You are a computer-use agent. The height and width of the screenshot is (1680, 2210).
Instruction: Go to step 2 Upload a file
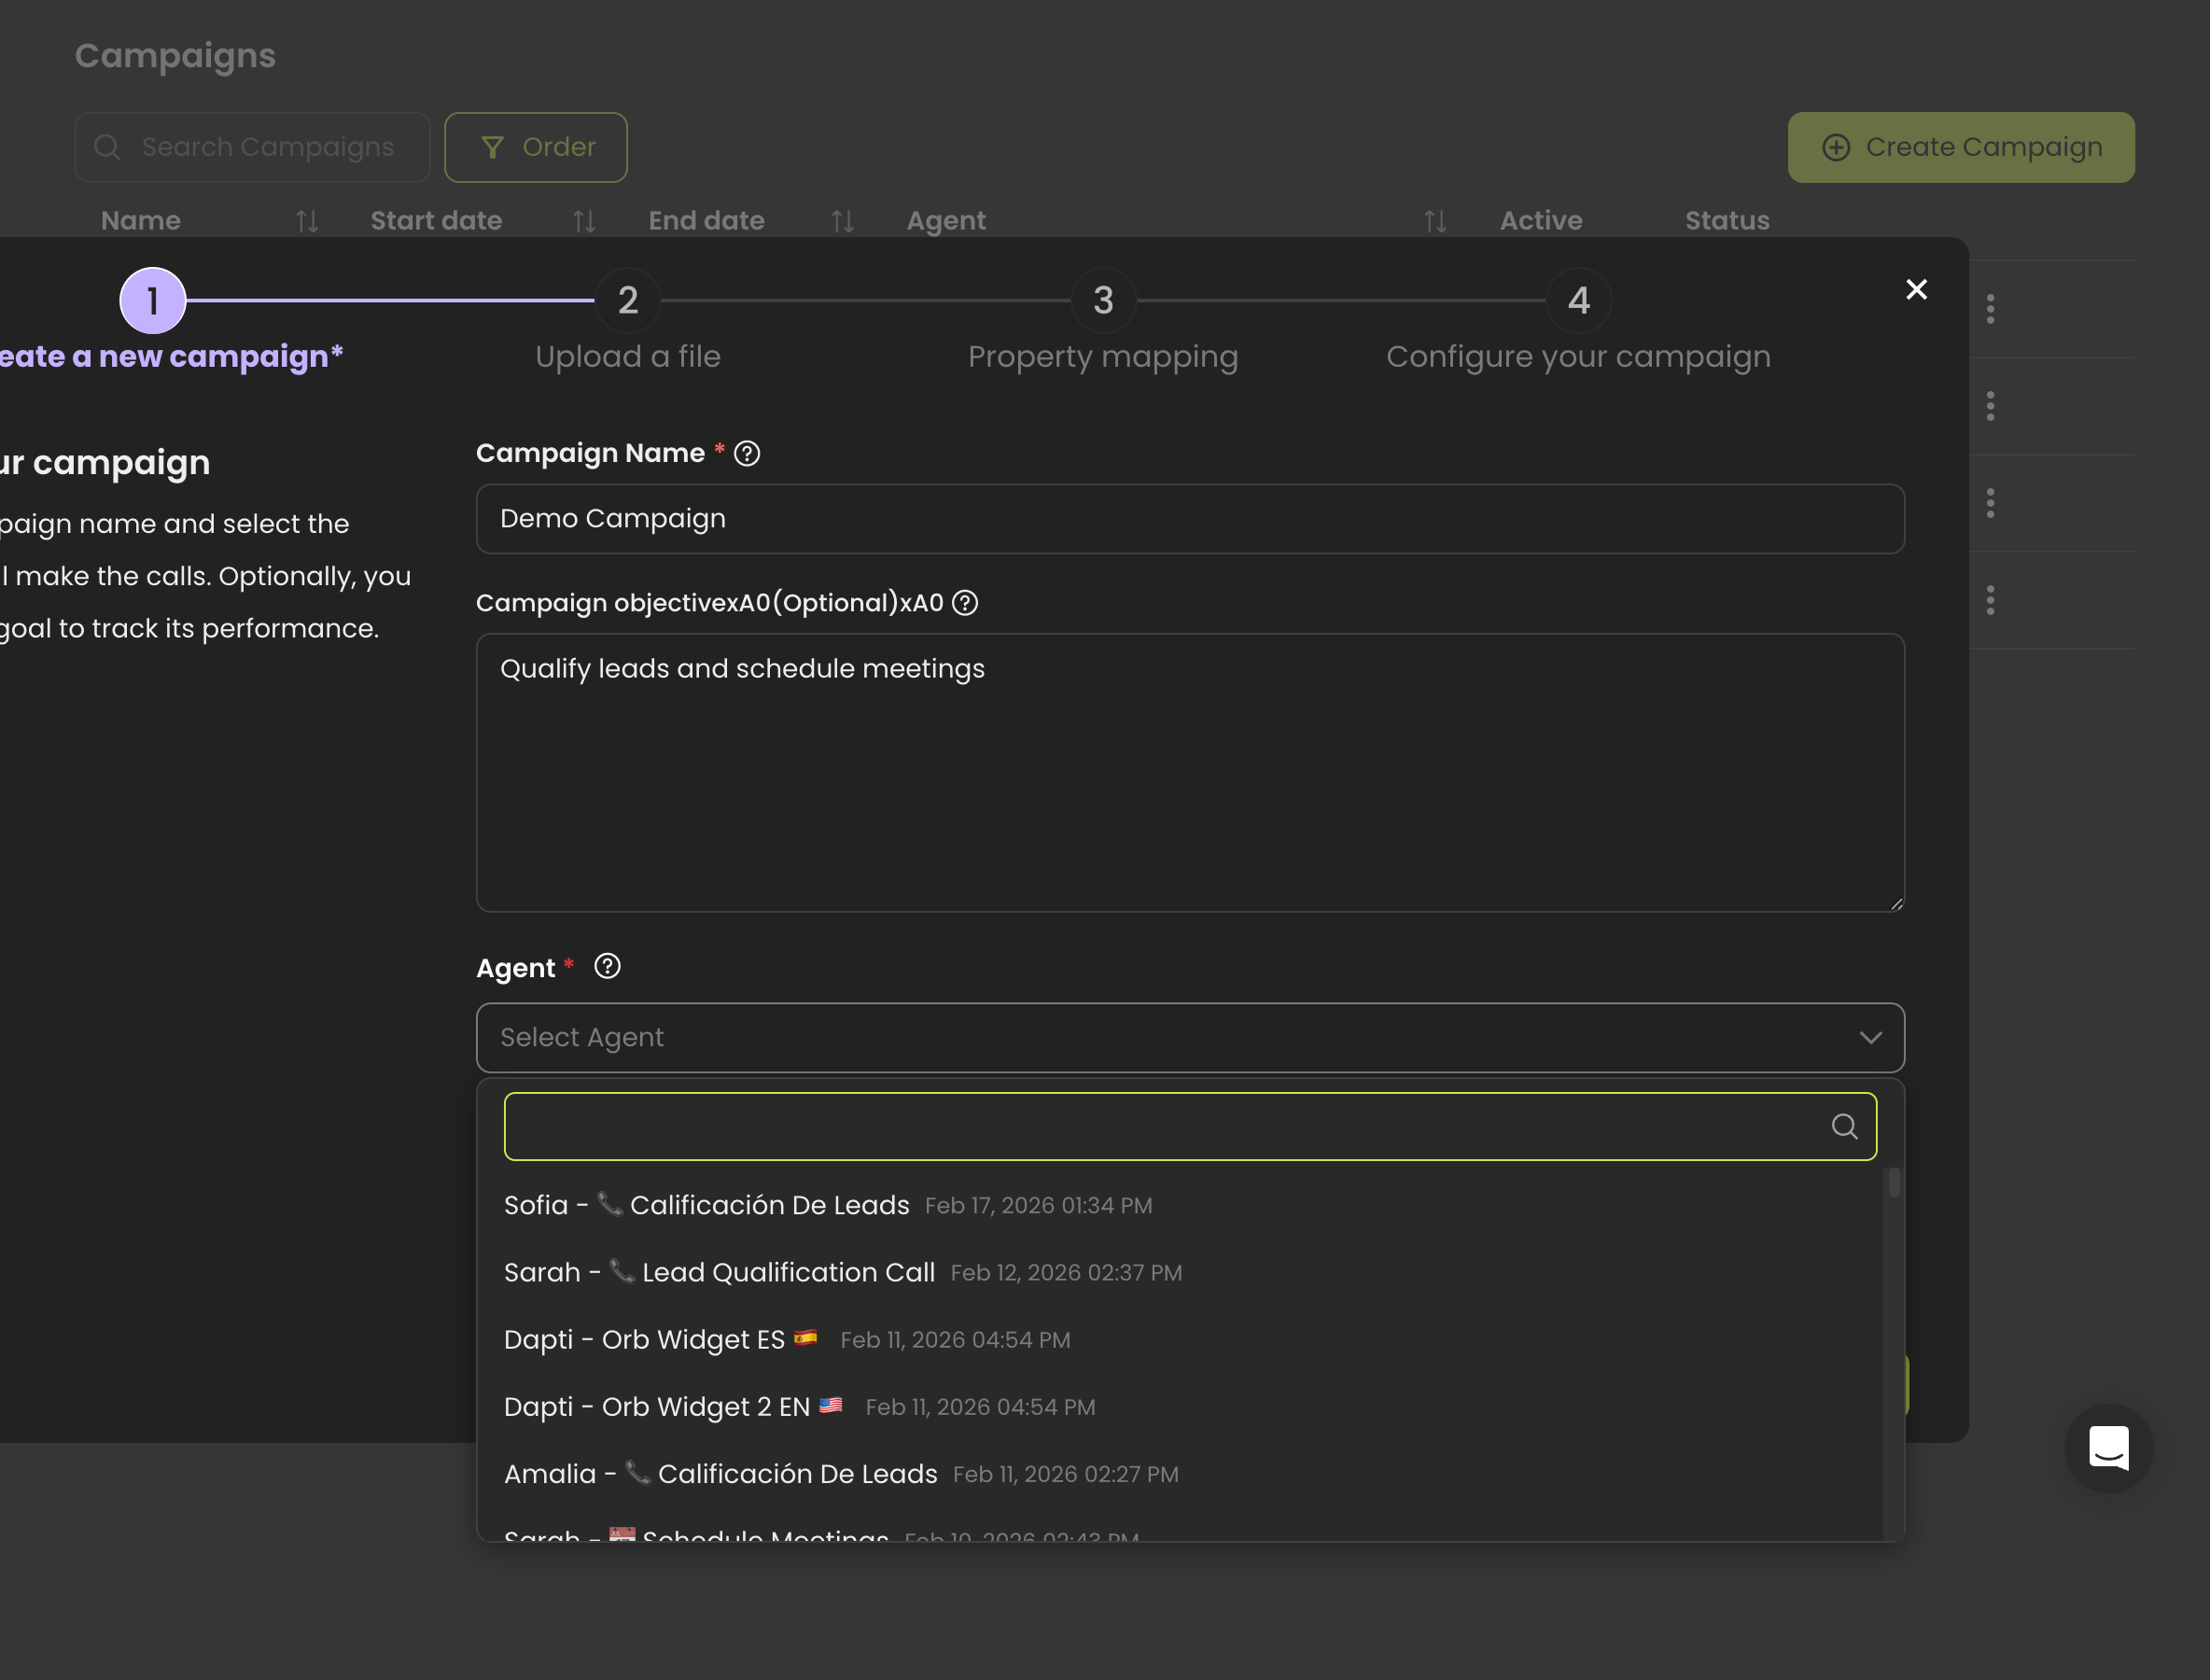click(628, 301)
